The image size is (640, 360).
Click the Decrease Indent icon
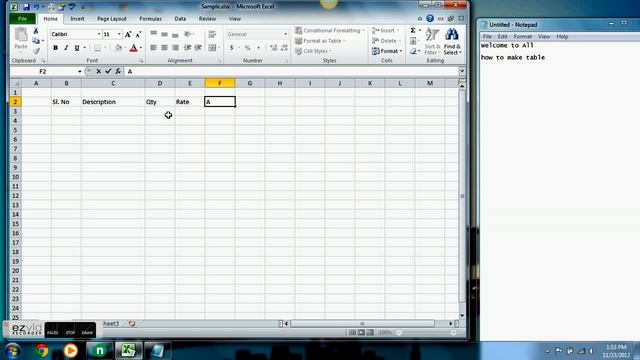[x=188, y=48]
